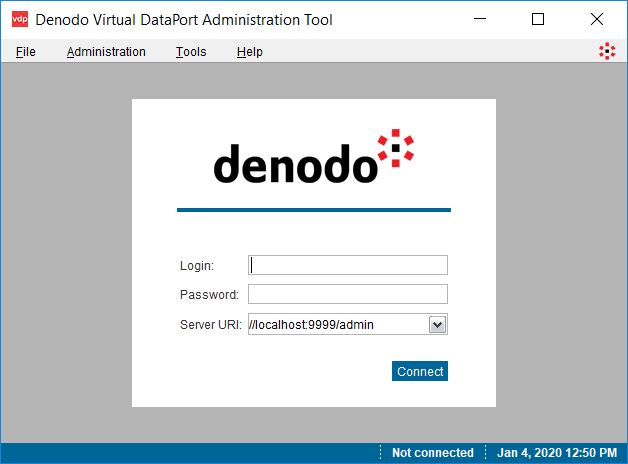Focus the Password input field

click(348, 294)
